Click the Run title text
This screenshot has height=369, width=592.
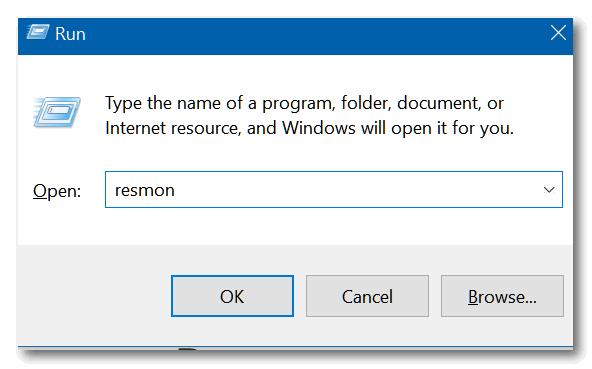(x=70, y=34)
